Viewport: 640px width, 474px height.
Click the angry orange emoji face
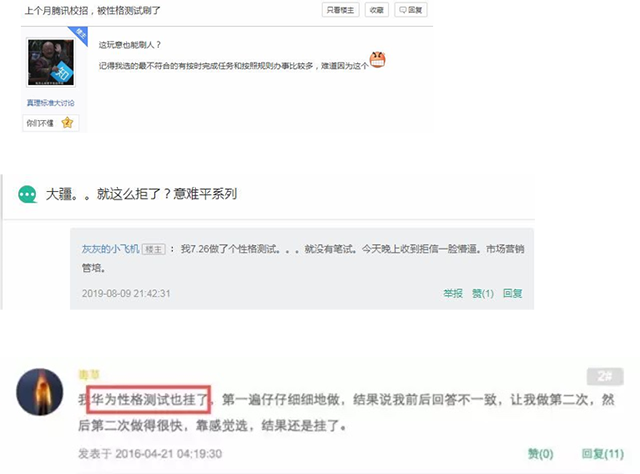click(378, 60)
